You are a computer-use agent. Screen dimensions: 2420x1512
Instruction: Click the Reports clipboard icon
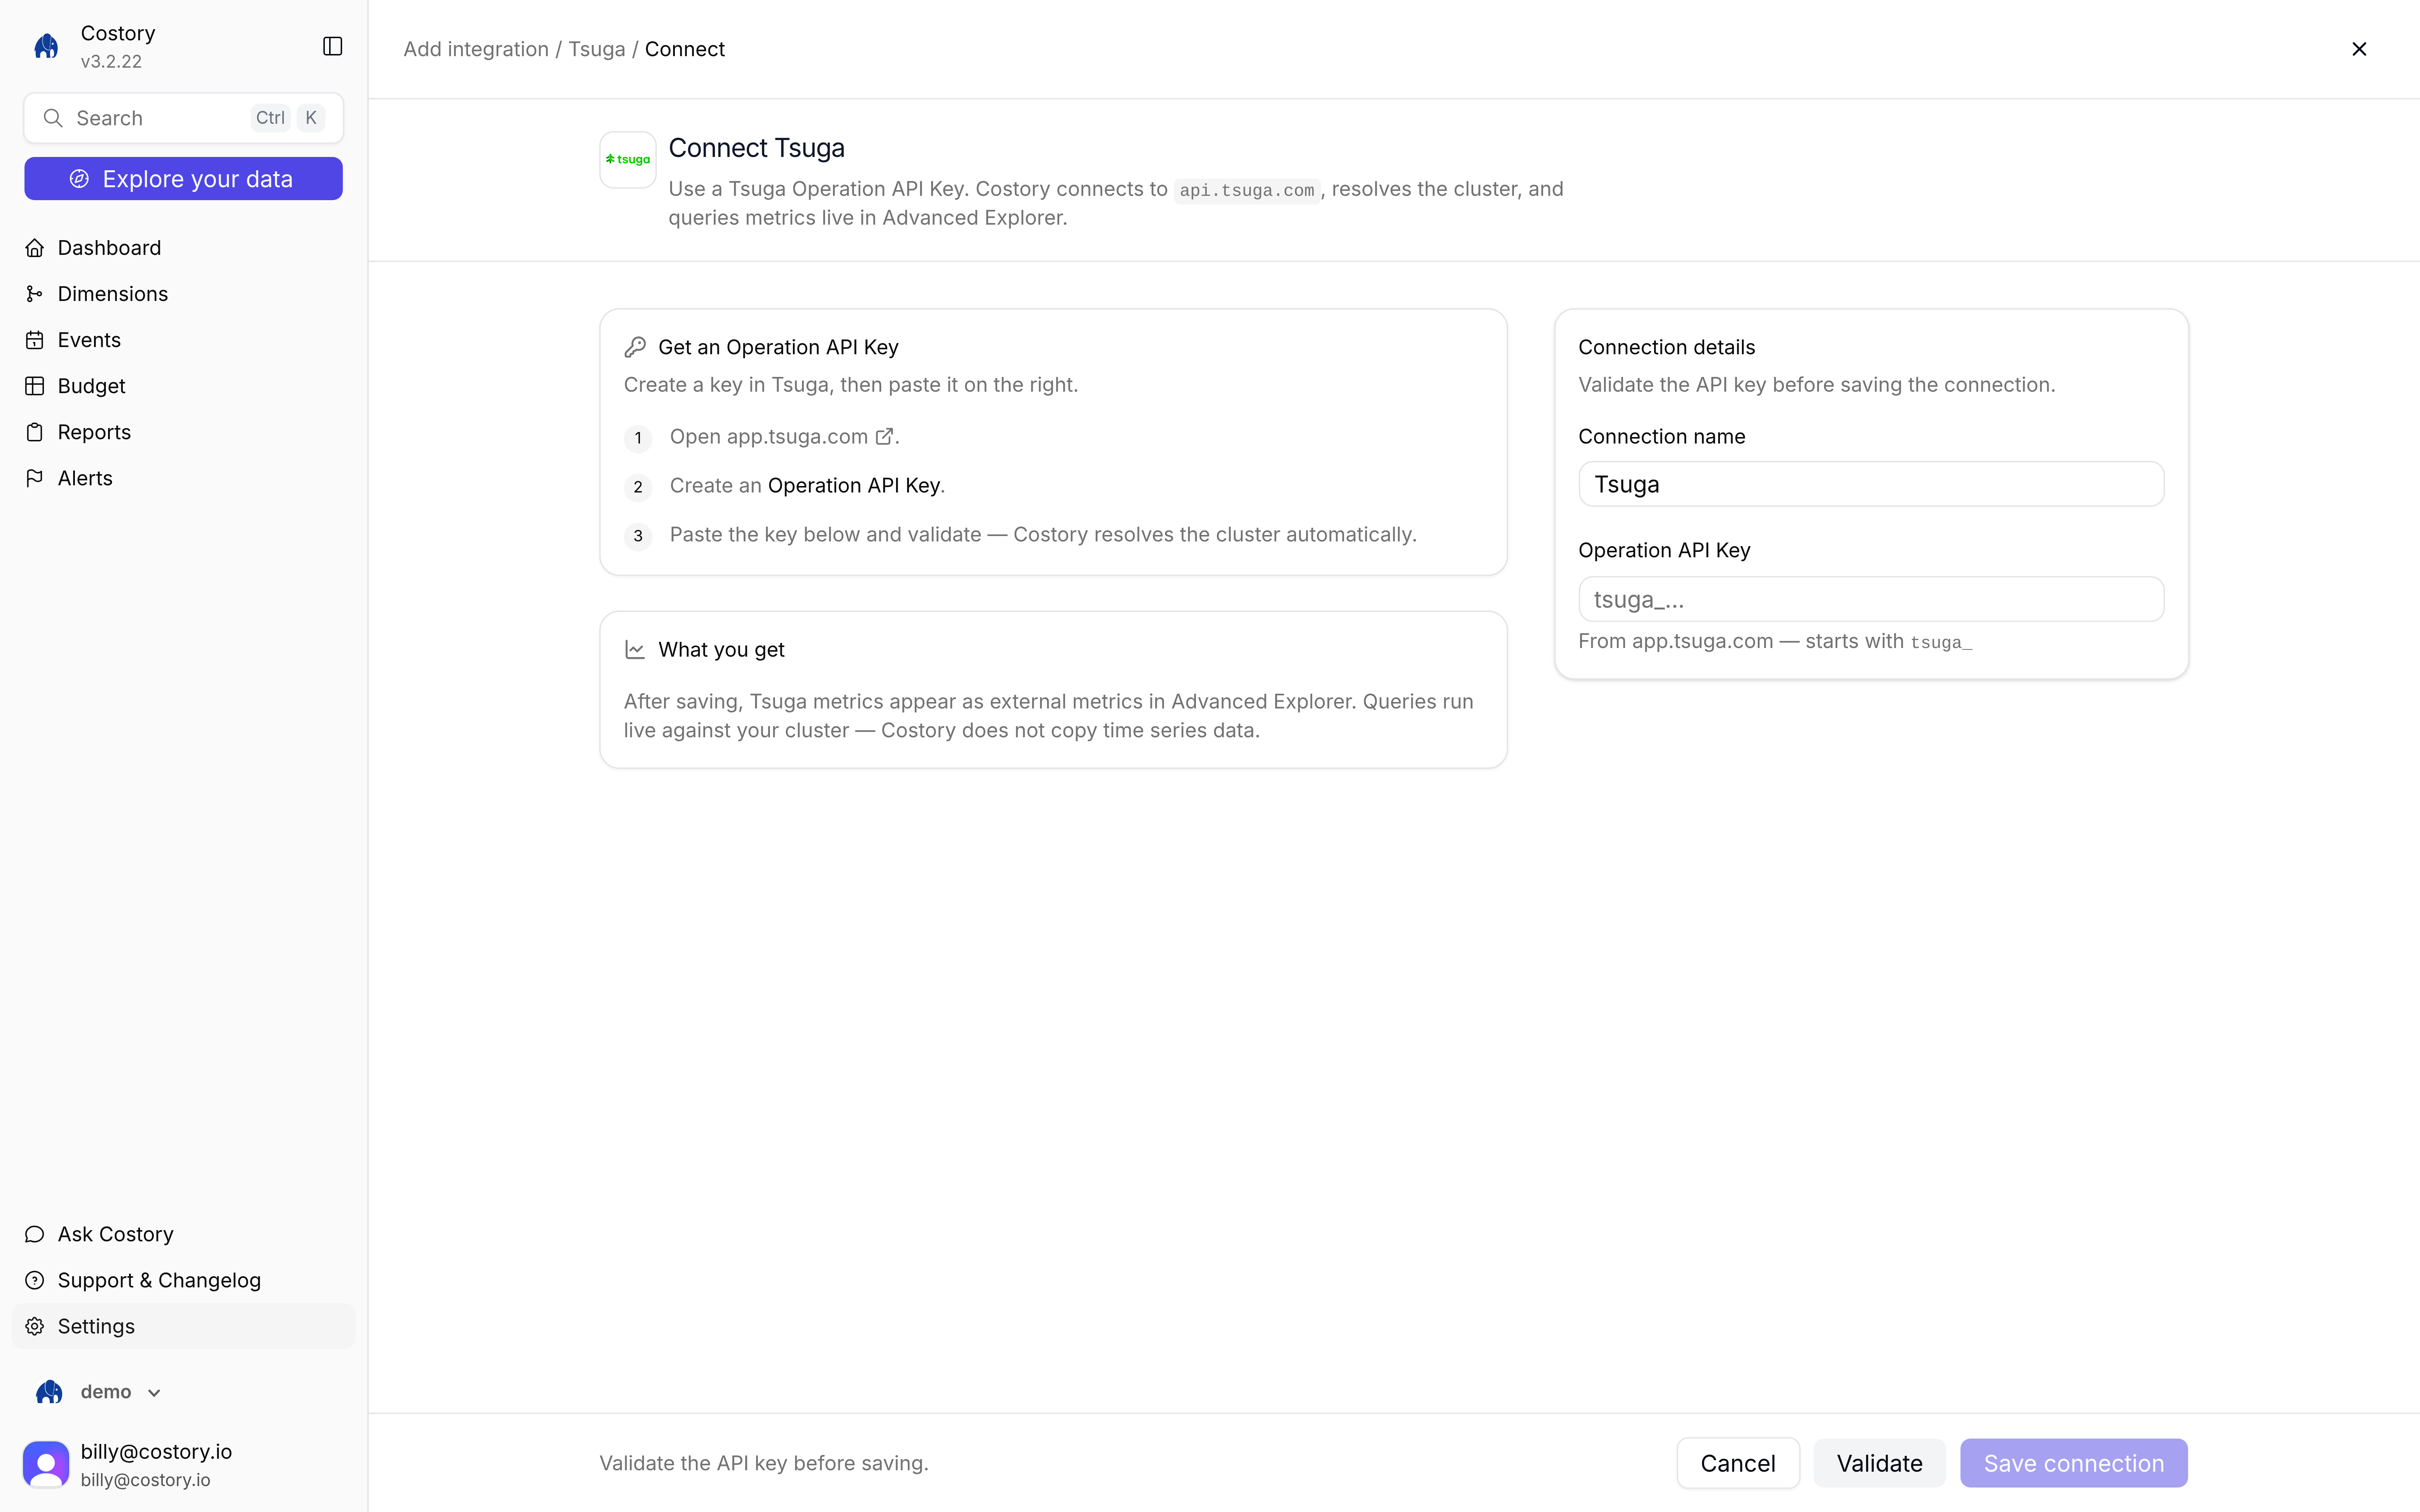pyautogui.click(x=35, y=432)
